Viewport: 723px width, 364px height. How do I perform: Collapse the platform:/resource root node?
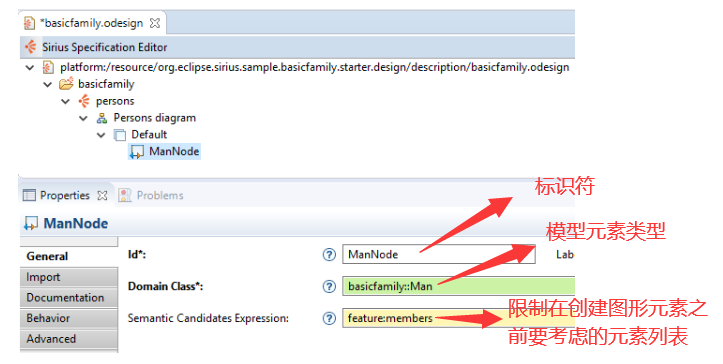click(x=30, y=68)
